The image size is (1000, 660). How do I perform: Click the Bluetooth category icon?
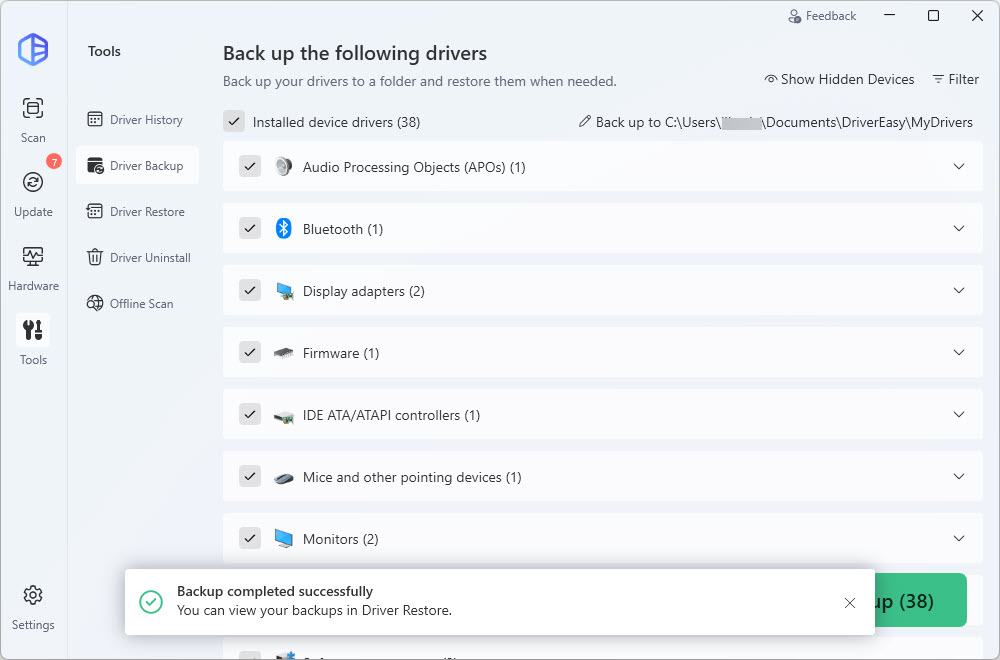tap(283, 229)
